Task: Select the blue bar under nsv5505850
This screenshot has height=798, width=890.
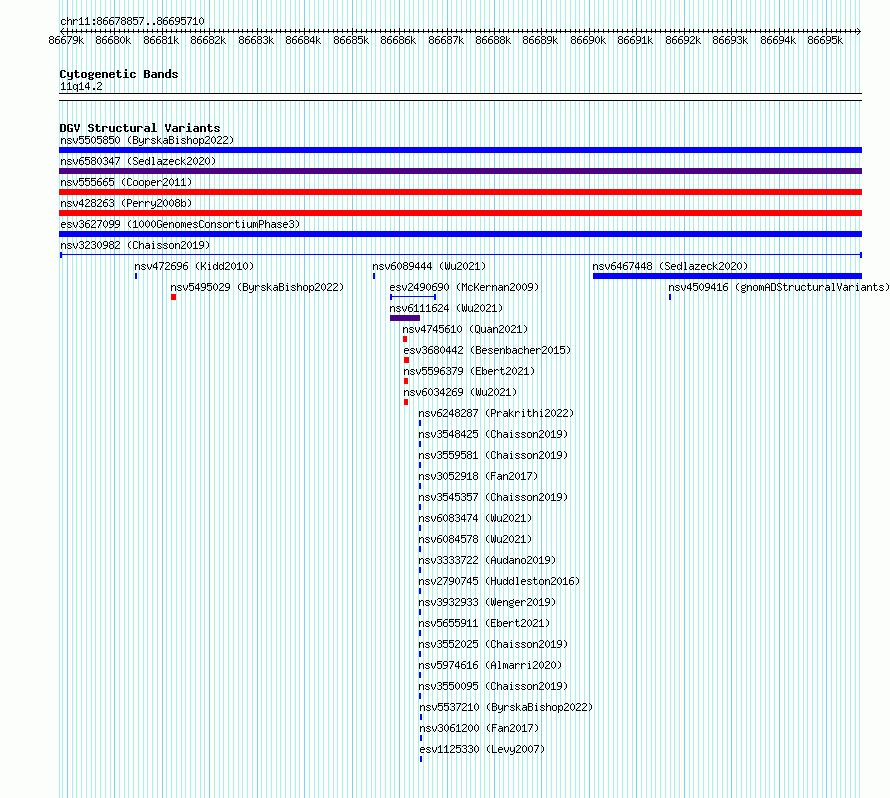Action: (460, 150)
